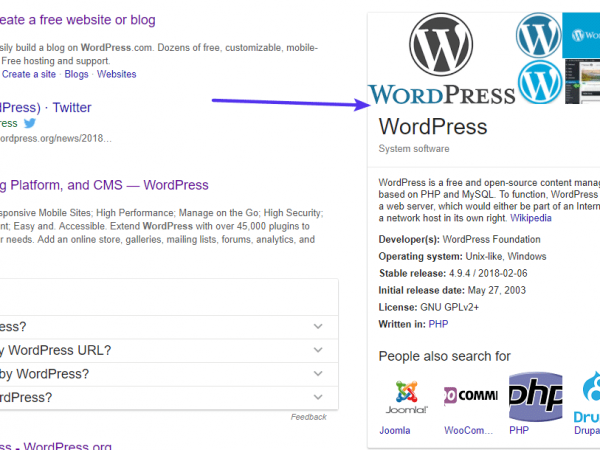Screen dimensions: 600x450
Task: Click the PHP link beside Written in
Action: tap(438, 324)
